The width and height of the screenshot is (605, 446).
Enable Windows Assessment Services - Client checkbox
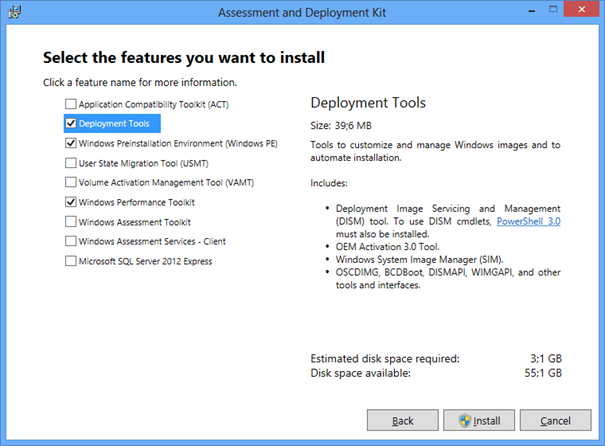71,241
